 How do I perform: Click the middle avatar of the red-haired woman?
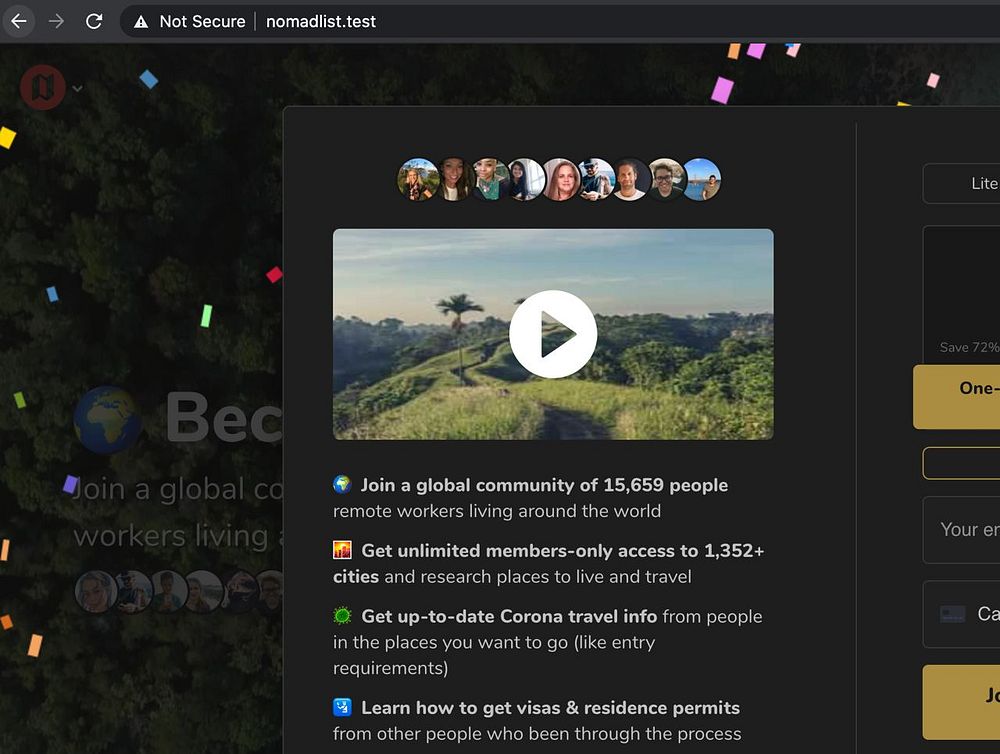(x=561, y=179)
